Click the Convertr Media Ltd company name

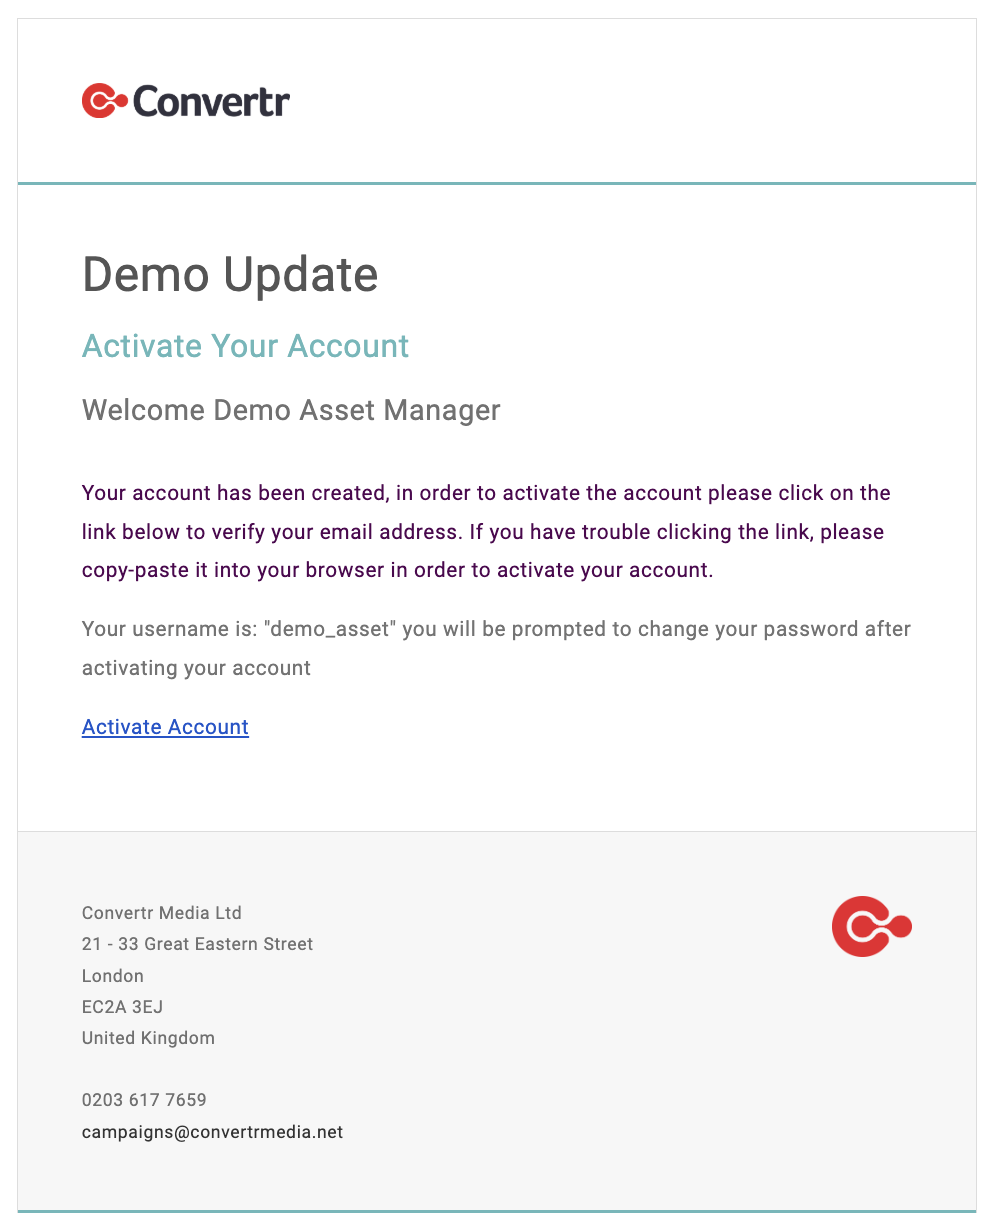point(162,913)
